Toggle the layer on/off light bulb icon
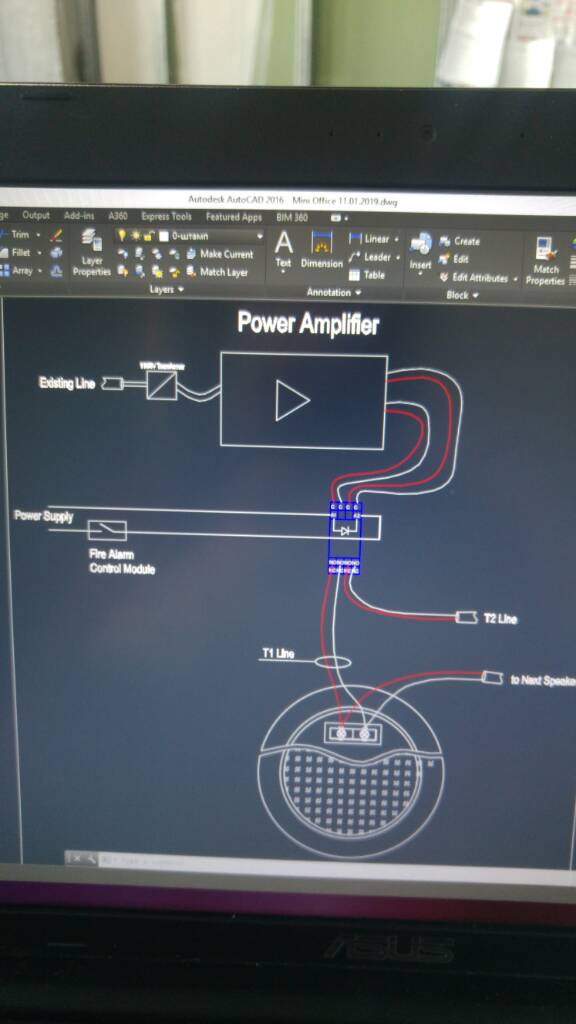576x1024 pixels. click(121, 236)
